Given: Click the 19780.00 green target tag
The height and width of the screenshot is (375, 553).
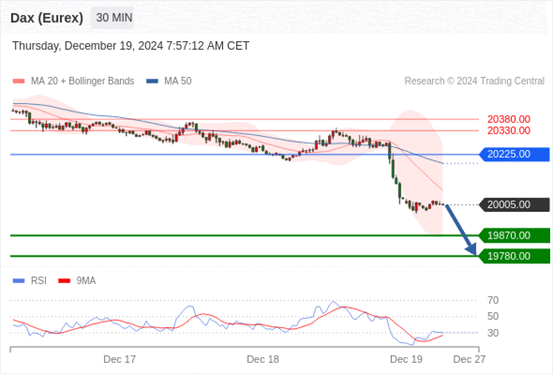Looking at the screenshot, I should click(x=514, y=256).
